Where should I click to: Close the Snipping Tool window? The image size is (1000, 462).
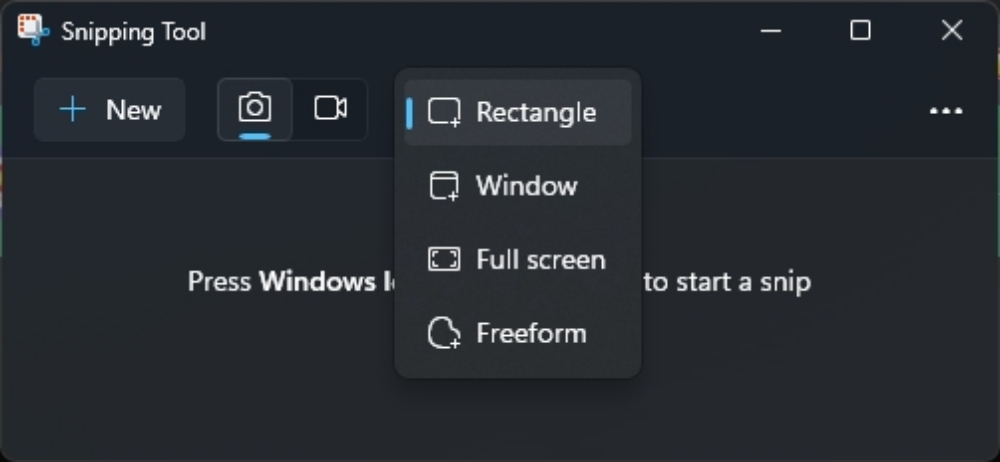click(952, 30)
